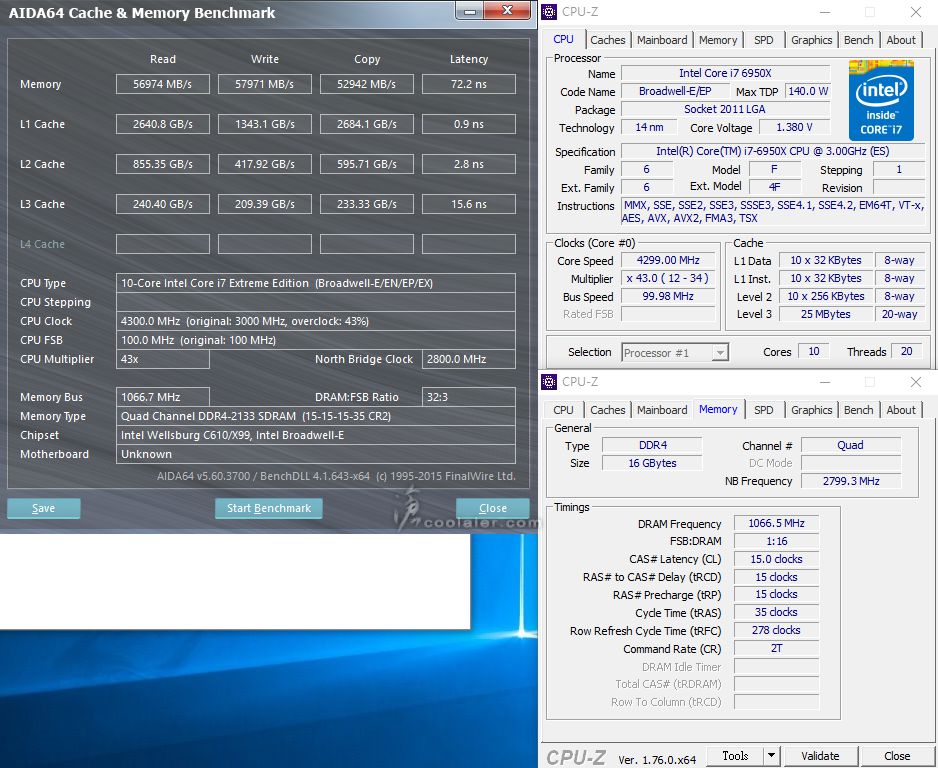Click the Memory Read 56974 MB/s field
Image resolution: width=938 pixels, height=768 pixels.
pyautogui.click(x=162, y=84)
